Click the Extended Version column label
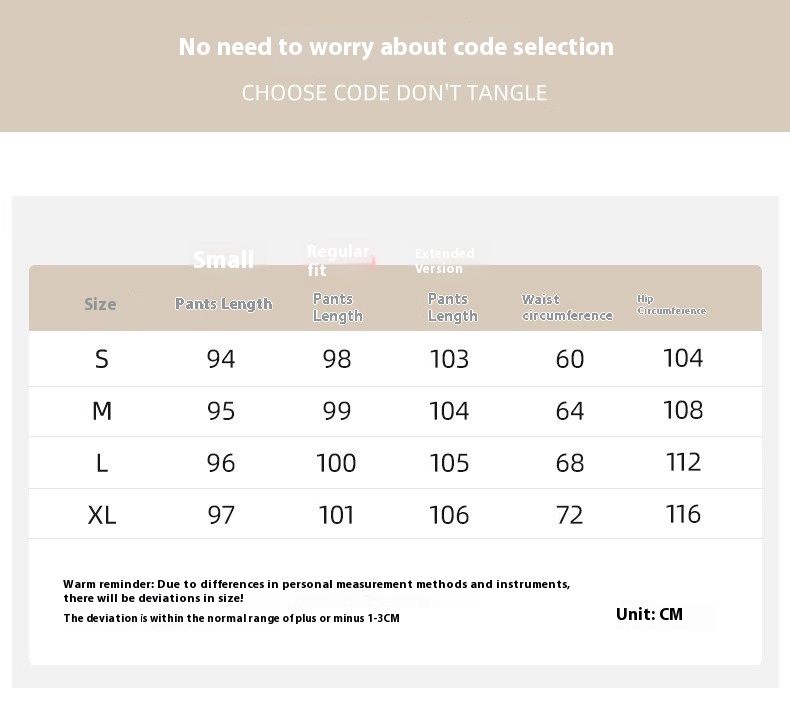 pyautogui.click(x=445, y=261)
